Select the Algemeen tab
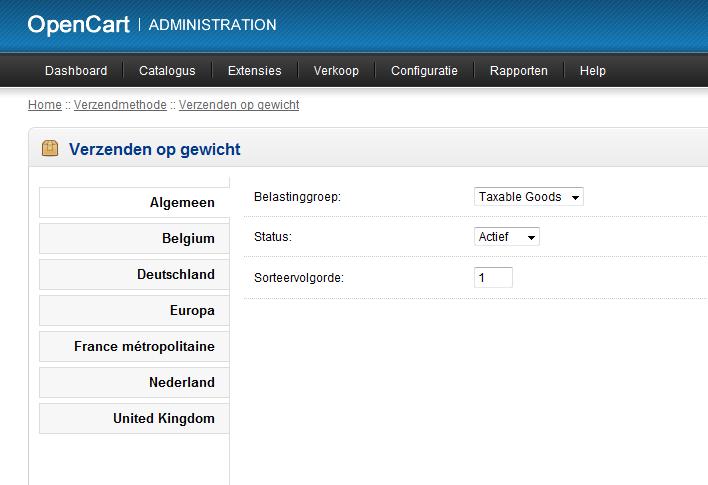The width and height of the screenshot is (708, 485). [135, 202]
